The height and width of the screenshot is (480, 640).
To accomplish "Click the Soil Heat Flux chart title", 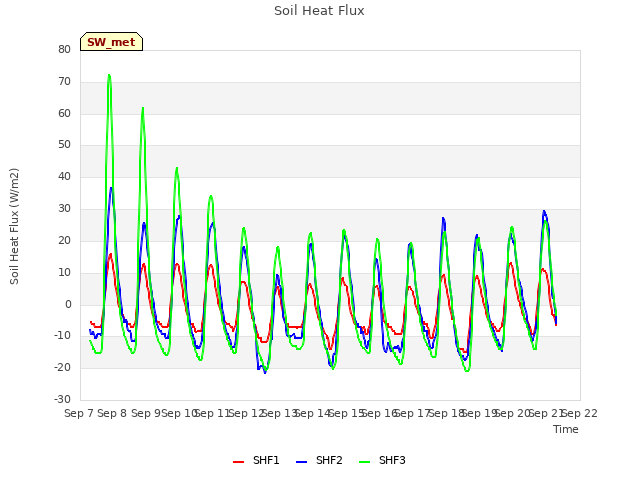I will point(319,11).
